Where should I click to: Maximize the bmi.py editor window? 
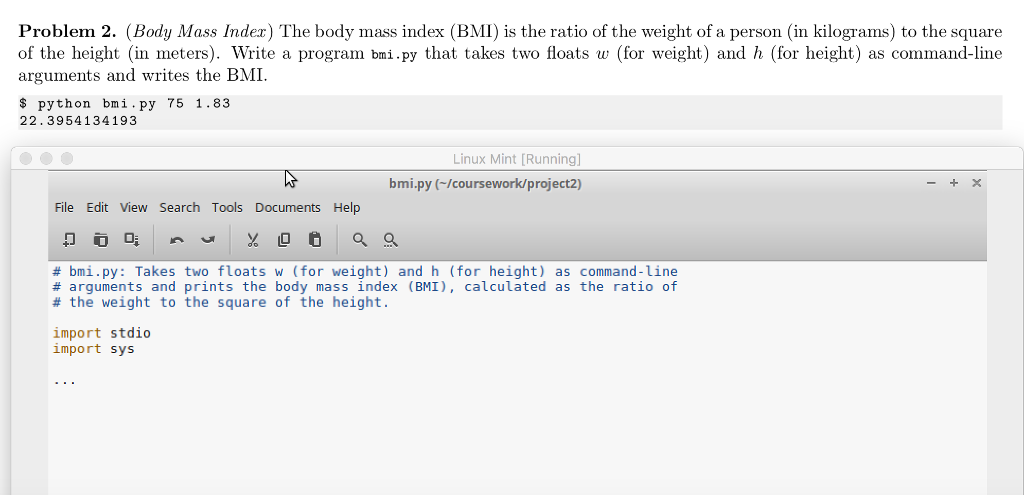953,183
